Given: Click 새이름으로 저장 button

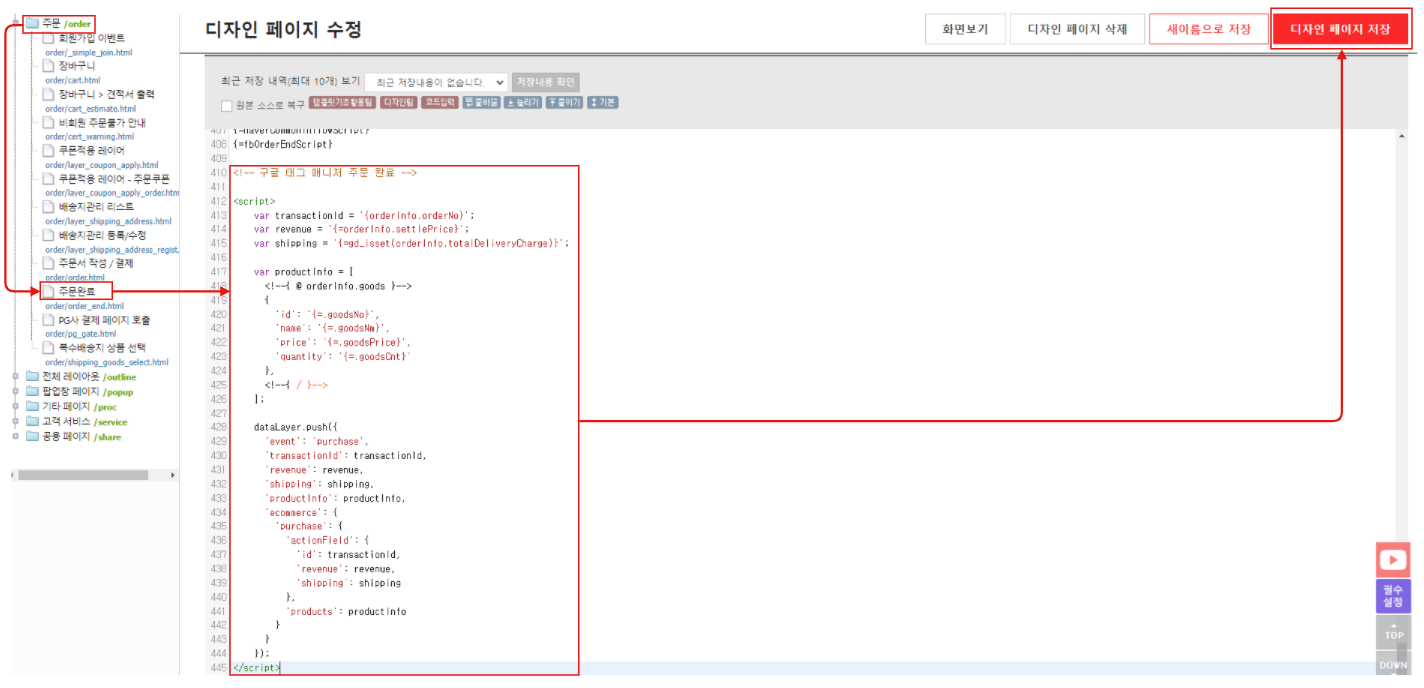Looking at the screenshot, I should (1208, 30).
